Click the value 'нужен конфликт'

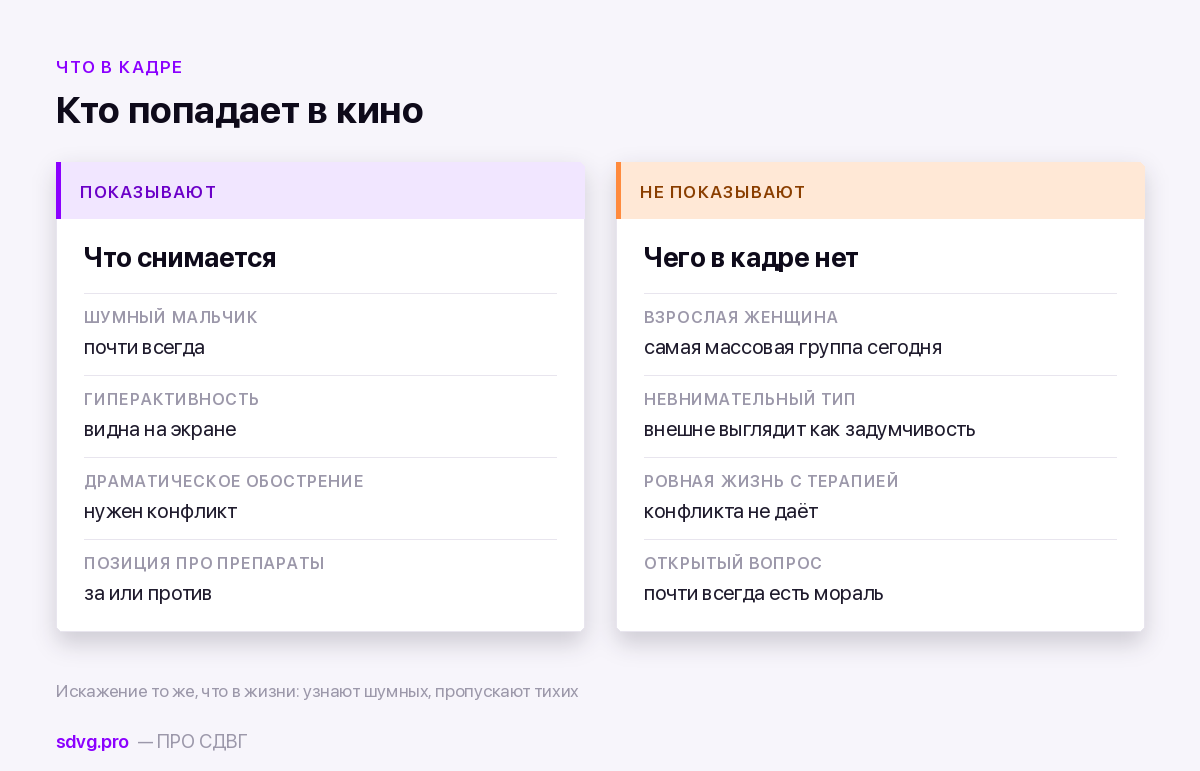(161, 512)
